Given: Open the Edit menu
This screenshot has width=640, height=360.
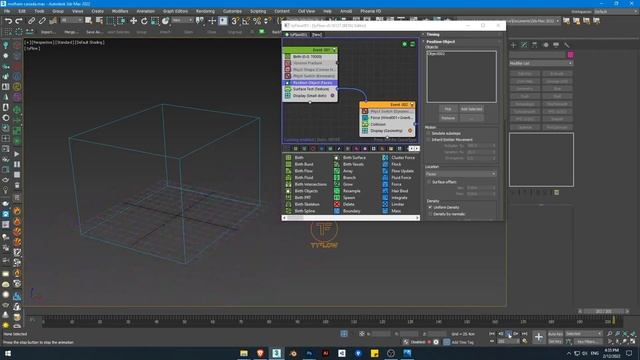Looking at the screenshot, I should pyautogui.click(x=22, y=11).
